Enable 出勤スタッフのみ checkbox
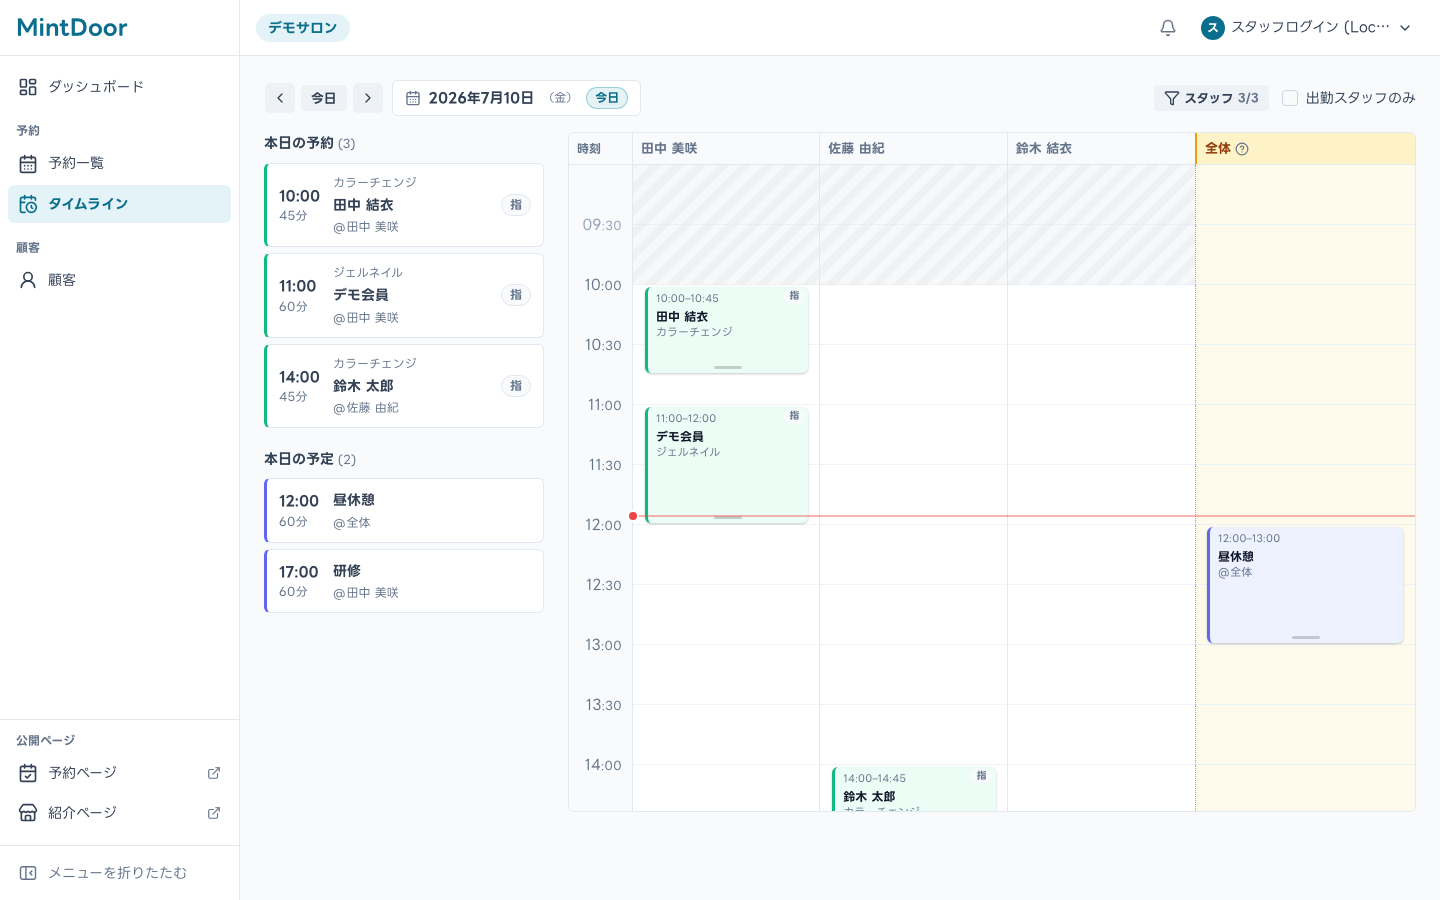1440x900 pixels. point(1290,98)
